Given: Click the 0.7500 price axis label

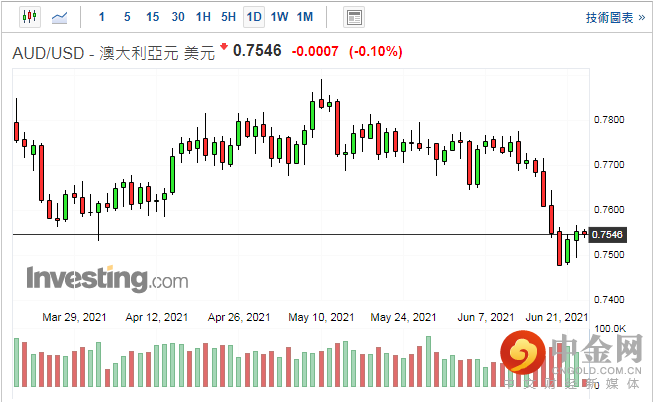Looking at the screenshot, I should [x=609, y=255].
